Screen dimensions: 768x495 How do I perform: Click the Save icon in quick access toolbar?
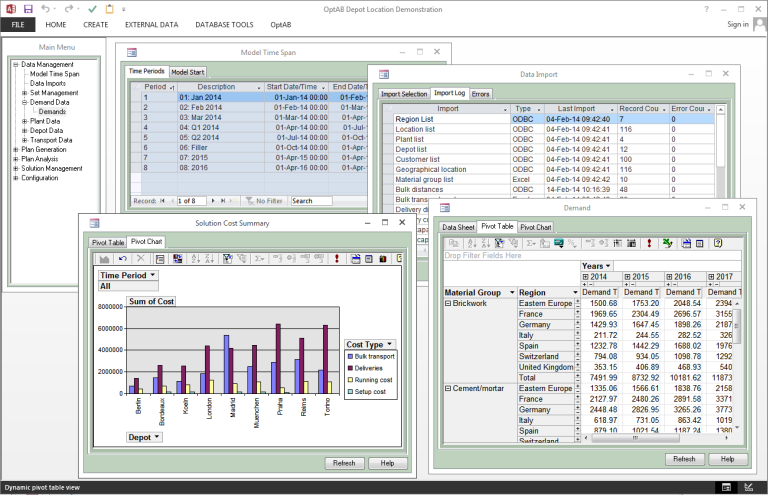28,9
